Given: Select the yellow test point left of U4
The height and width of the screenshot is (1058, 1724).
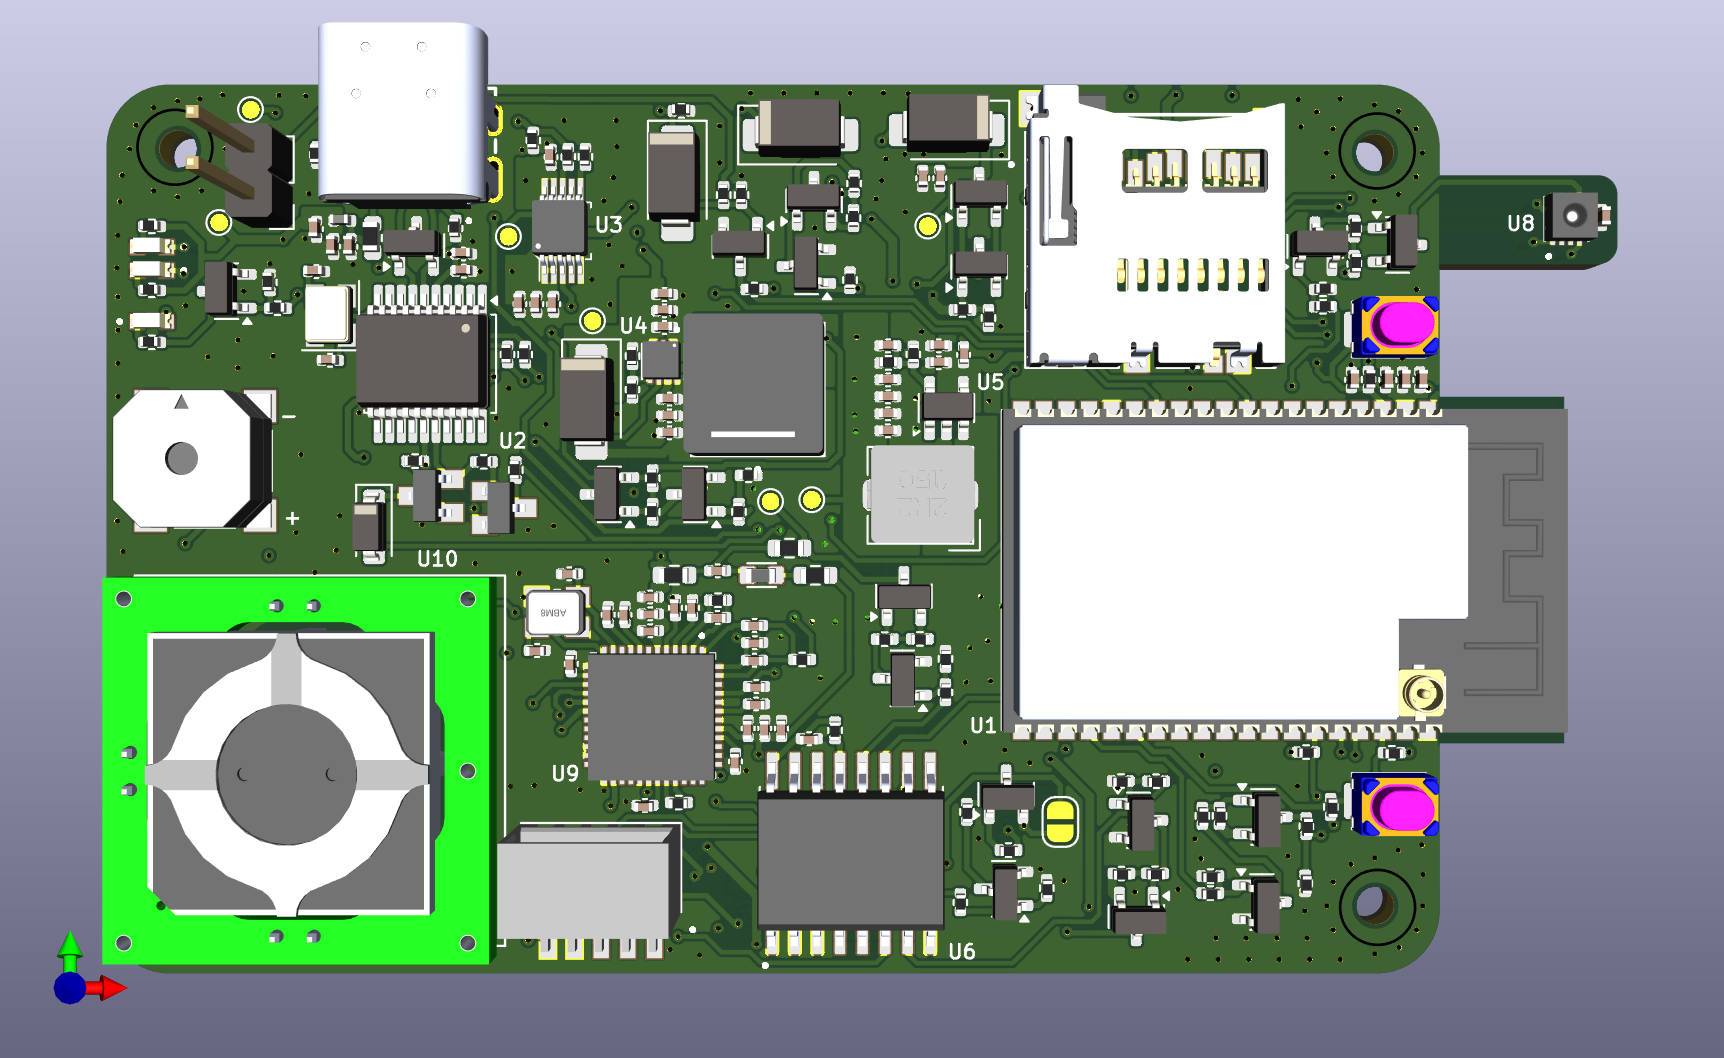Looking at the screenshot, I should click(x=592, y=321).
